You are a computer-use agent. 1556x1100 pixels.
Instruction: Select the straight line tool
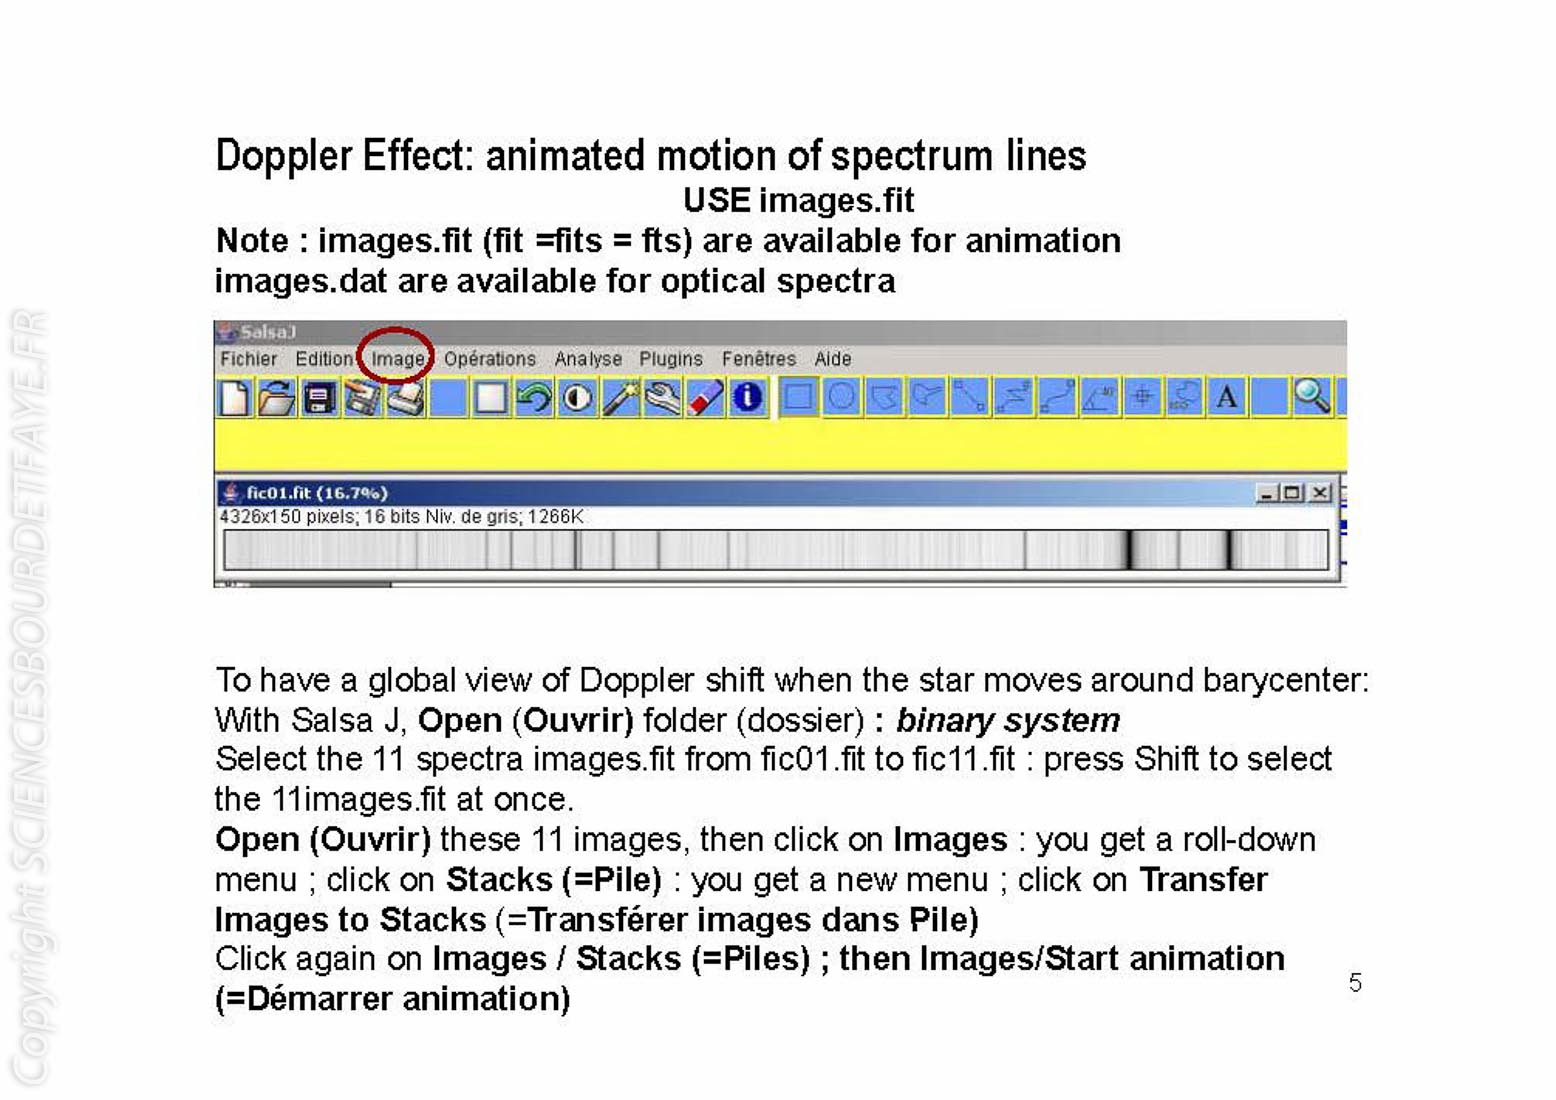tap(970, 398)
